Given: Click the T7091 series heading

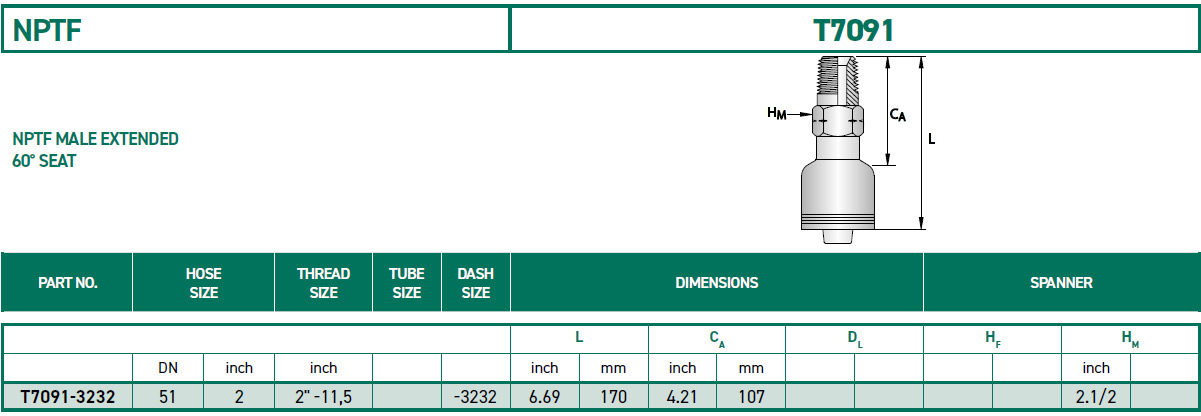Looking at the screenshot, I should pyautogui.click(x=855, y=30).
